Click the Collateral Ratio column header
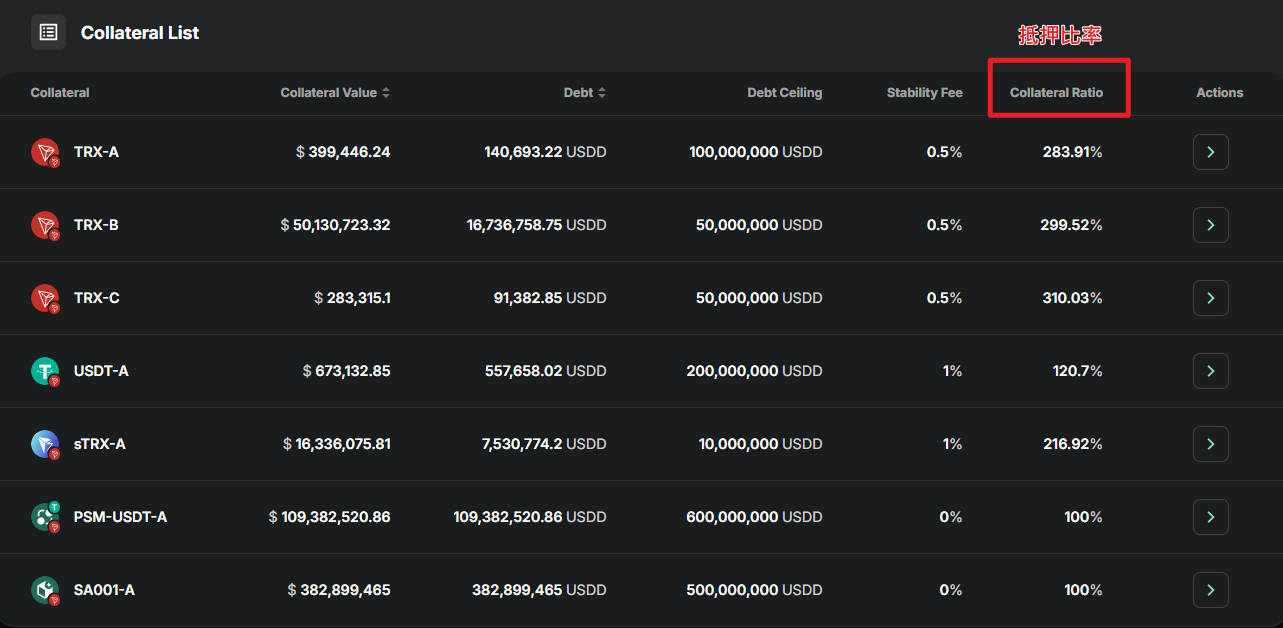The image size is (1283, 628). 1056,93
